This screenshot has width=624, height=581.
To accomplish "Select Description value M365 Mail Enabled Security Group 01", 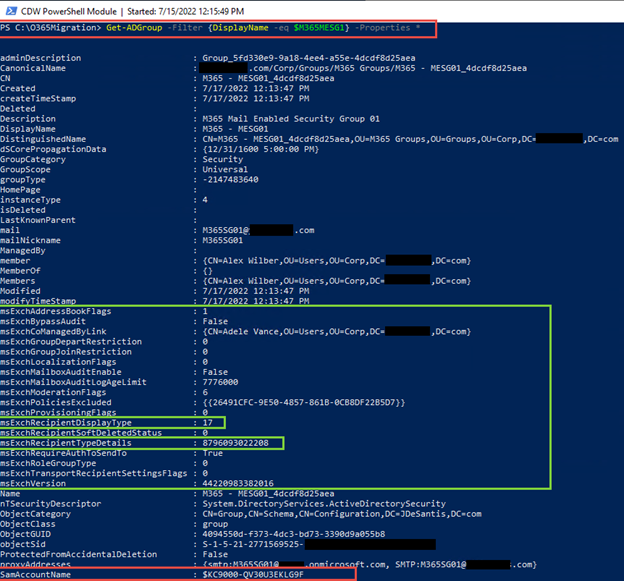I will tap(291, 119).
